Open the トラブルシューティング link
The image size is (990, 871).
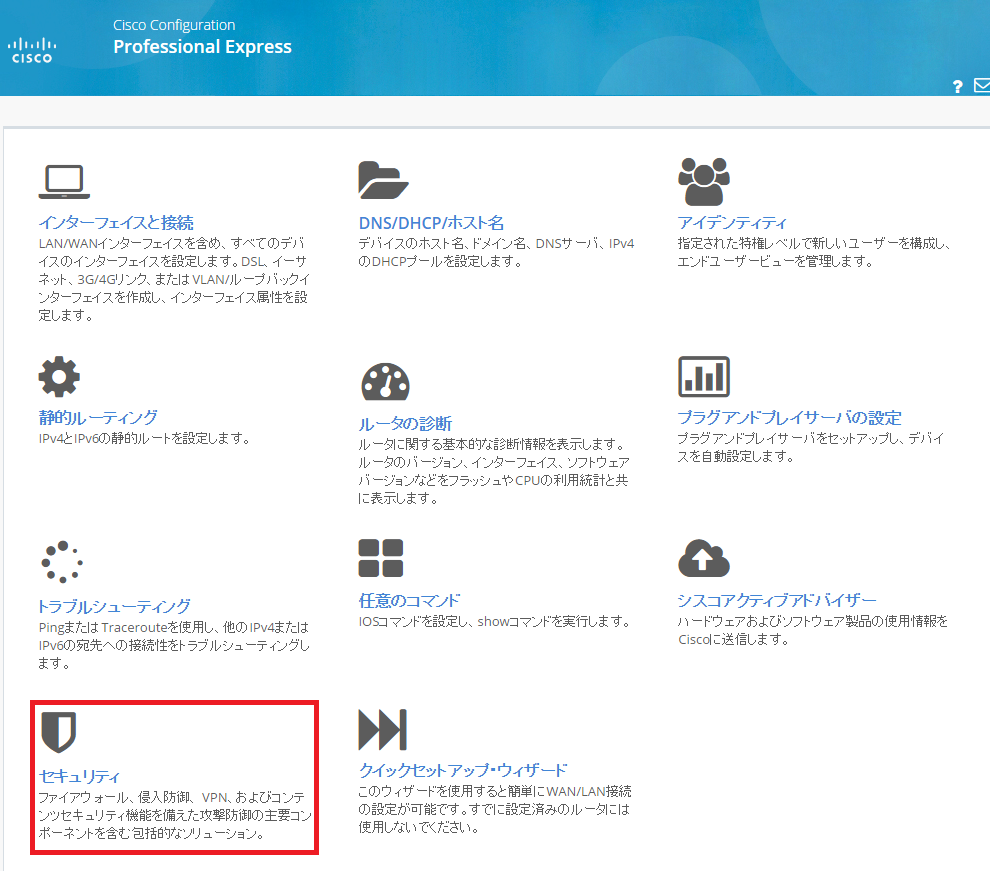point(114,606)
